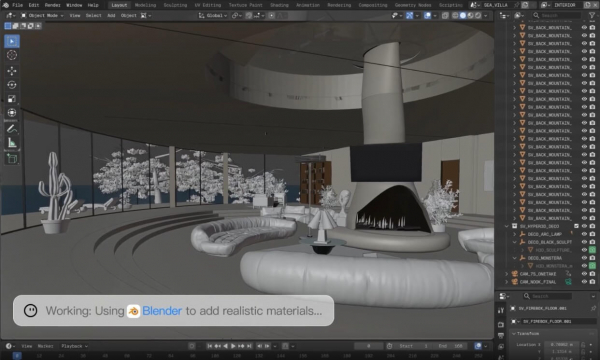The height and width of the screenshot is (360, 600).
Task: Open the Render properties tab icon
Action: 501,324
